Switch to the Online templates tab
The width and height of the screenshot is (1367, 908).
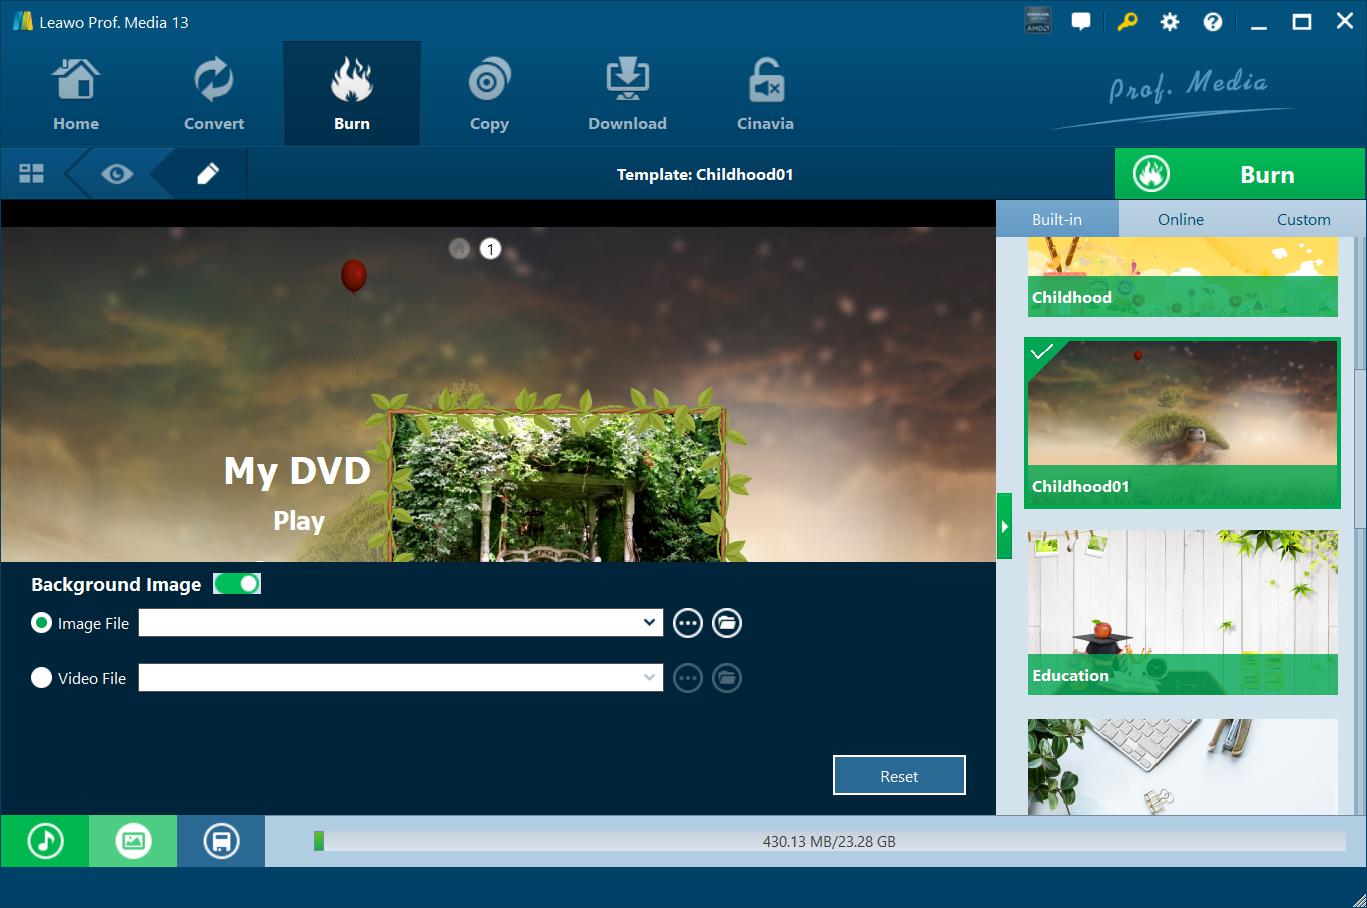tap(1180, 219)
